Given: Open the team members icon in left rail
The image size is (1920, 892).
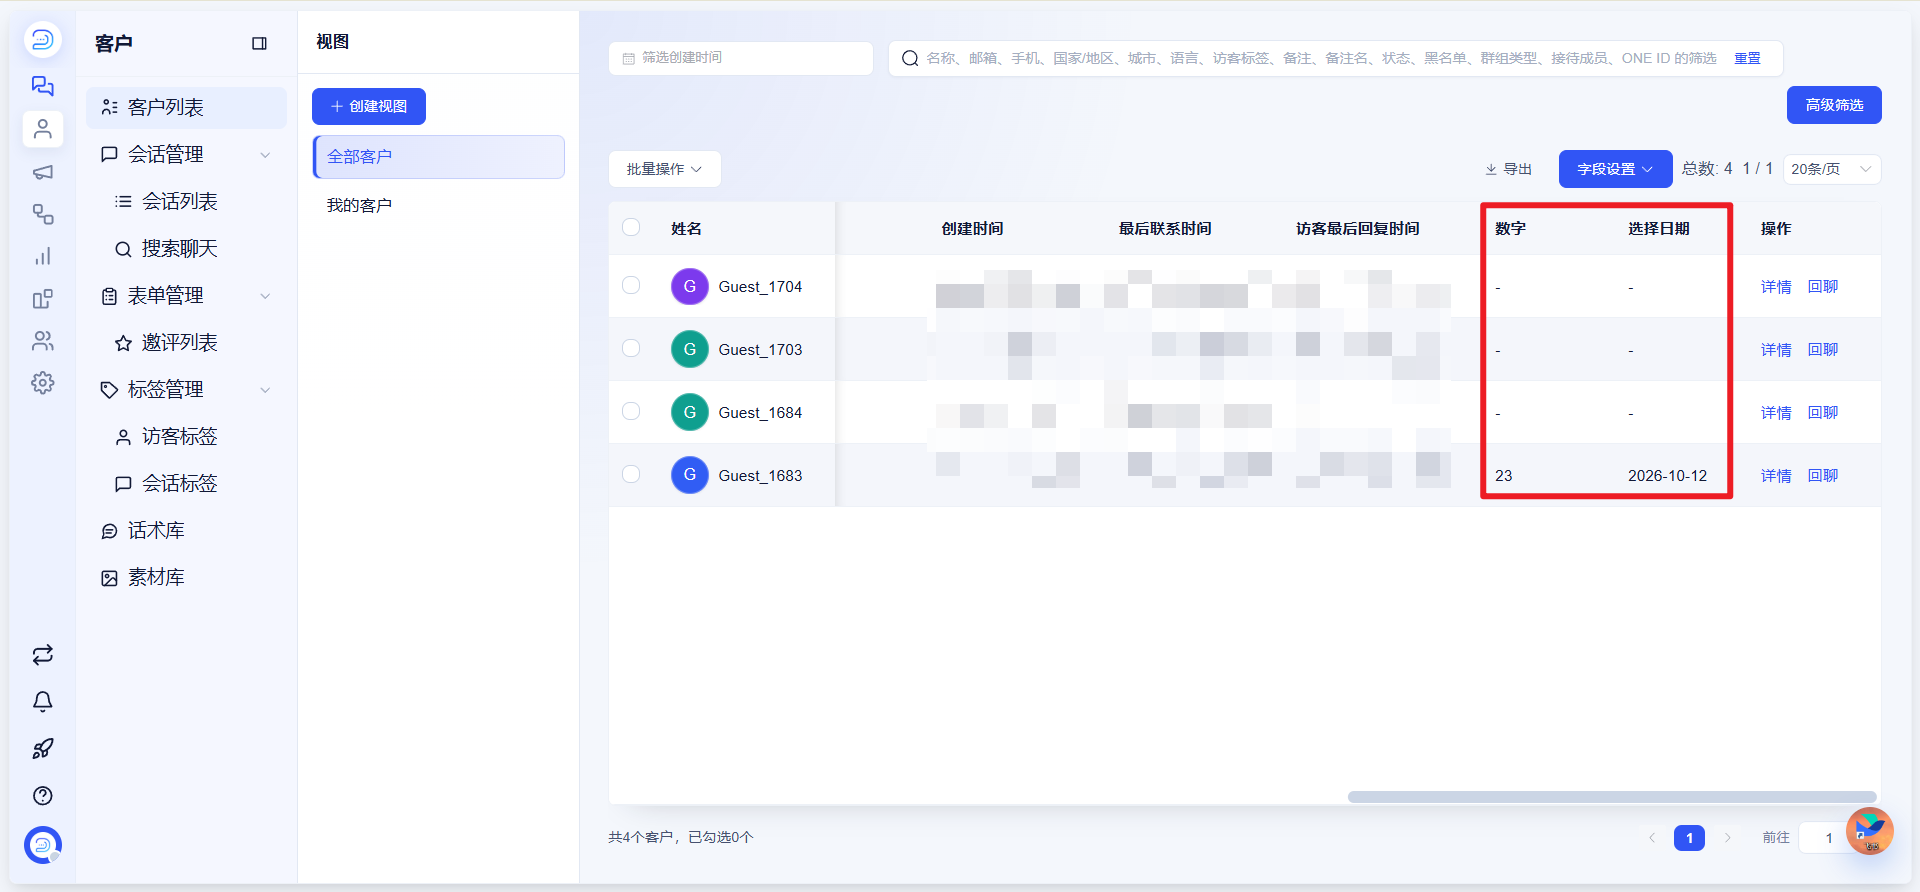Looking at the screenshot, I should (x=42, y=341).
